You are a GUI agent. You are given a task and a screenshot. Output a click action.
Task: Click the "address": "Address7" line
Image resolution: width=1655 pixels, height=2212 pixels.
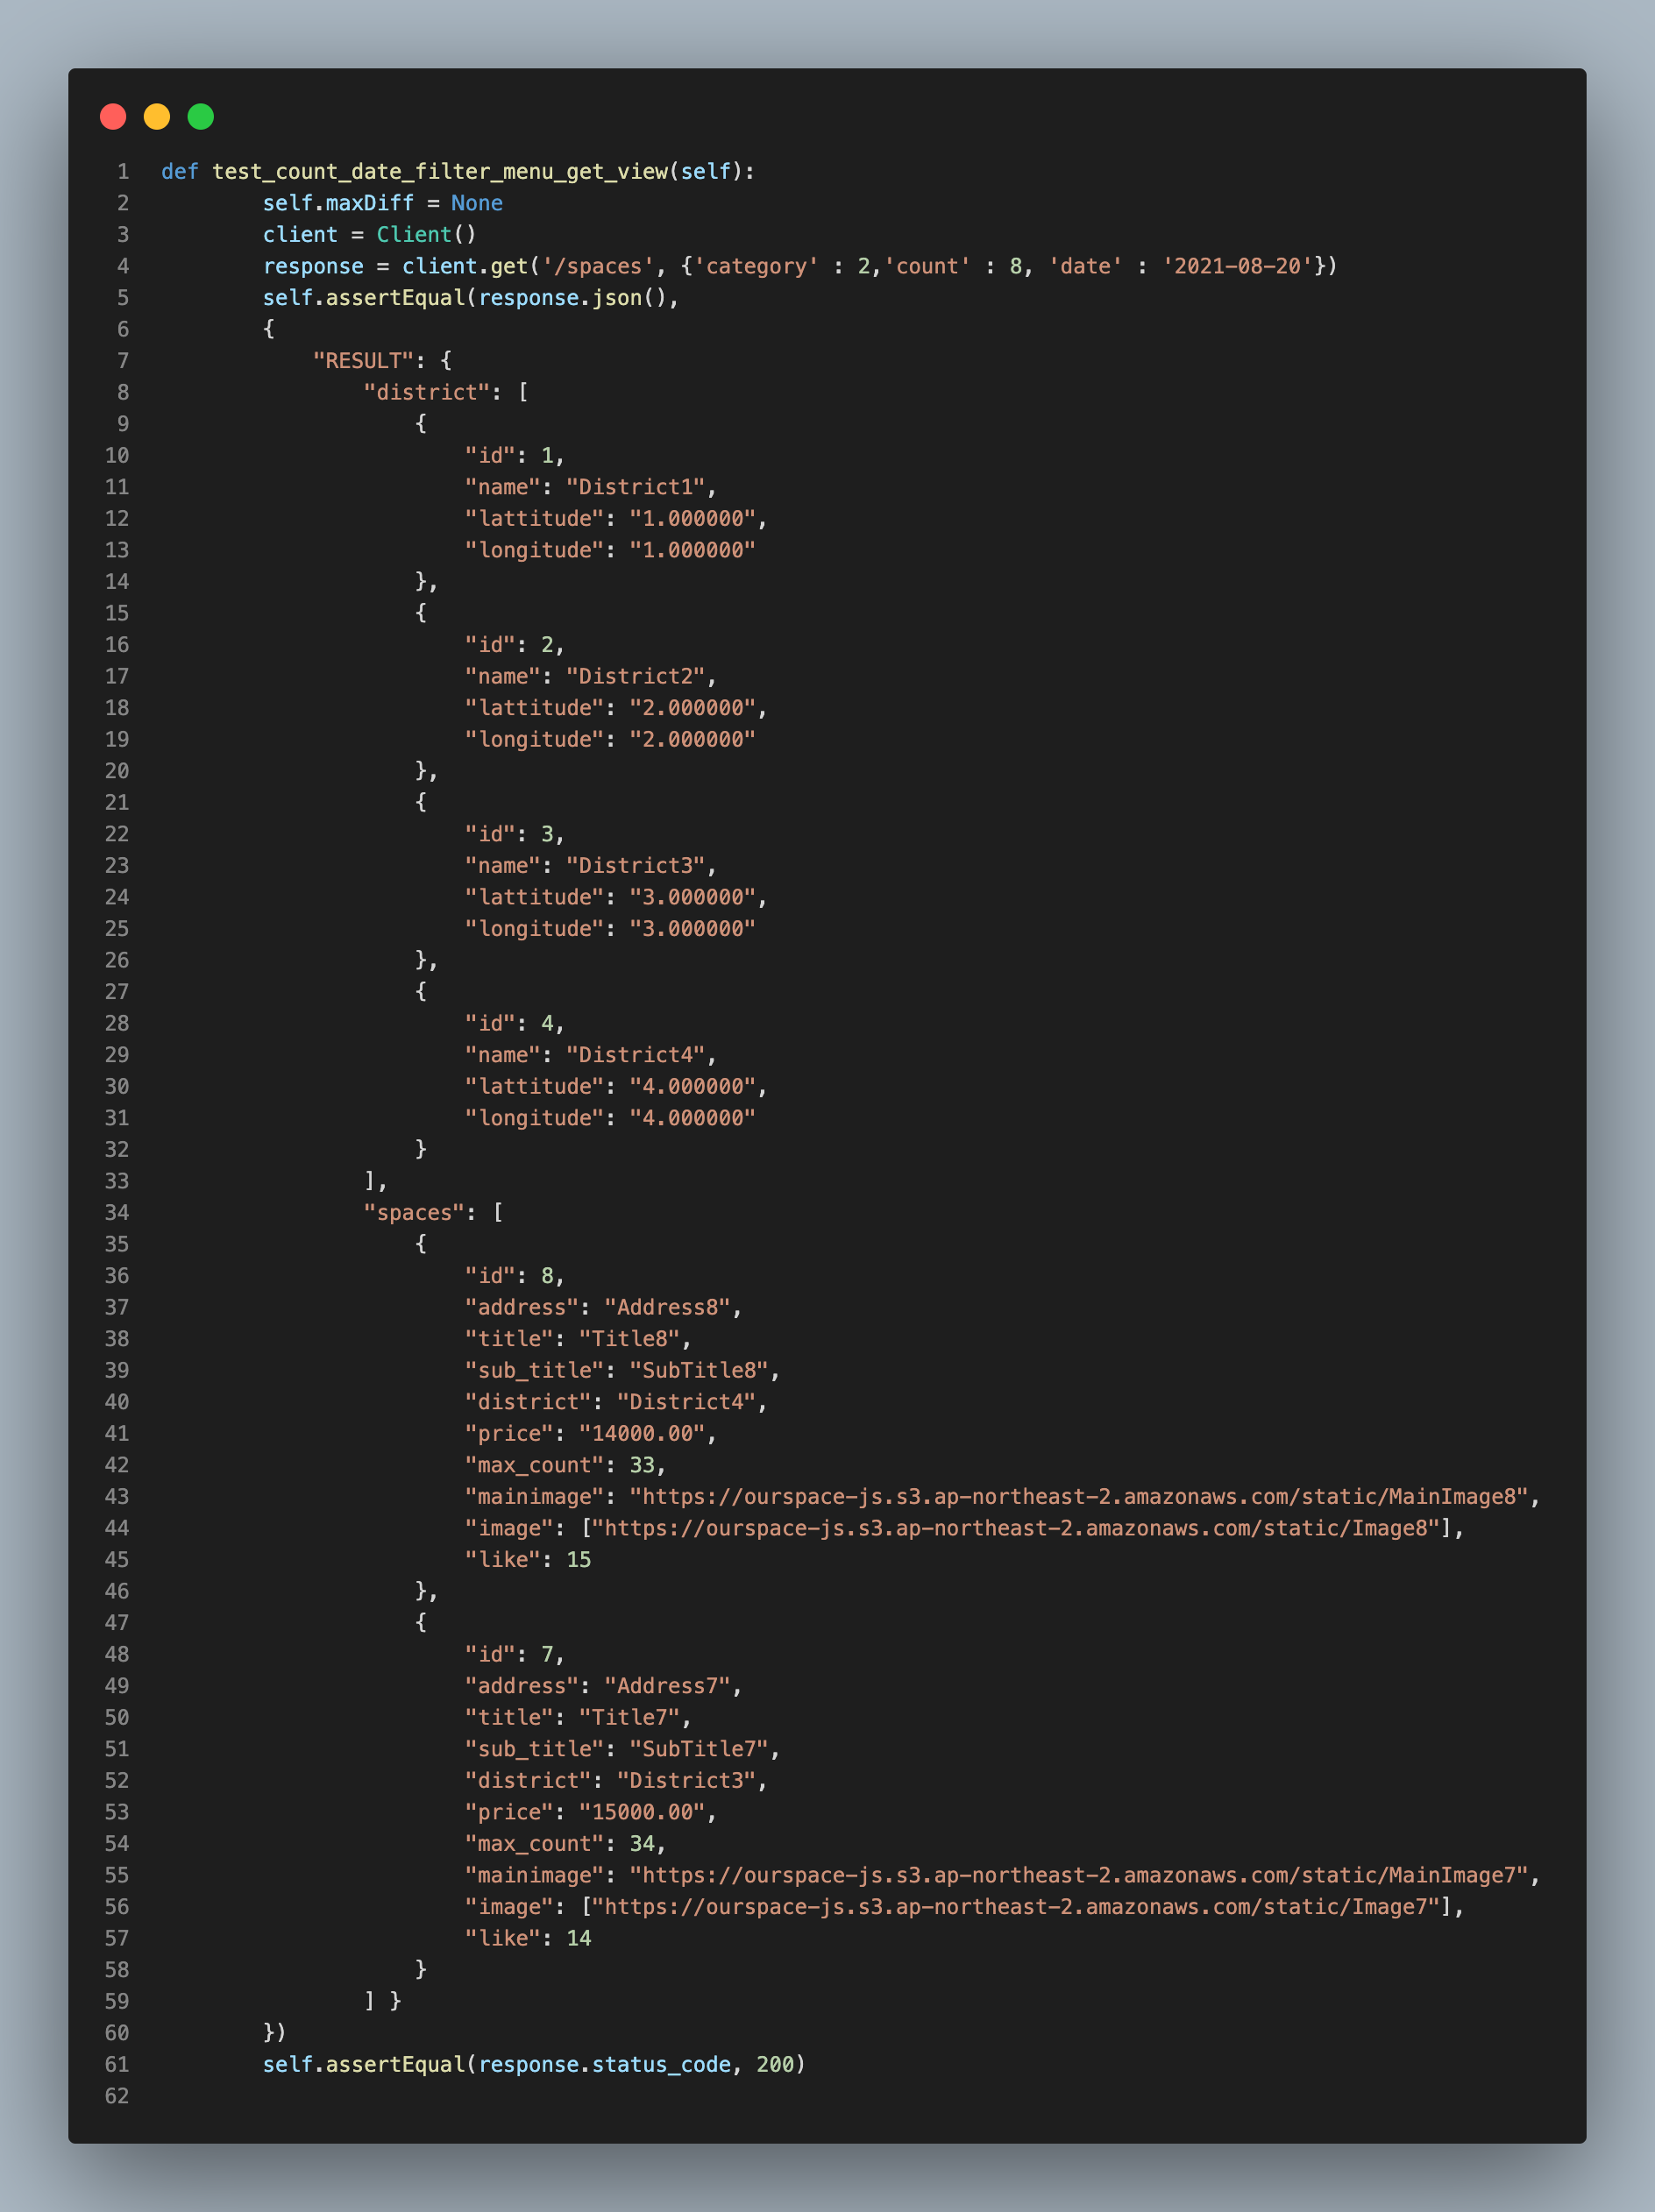[x=604, y=1686]
